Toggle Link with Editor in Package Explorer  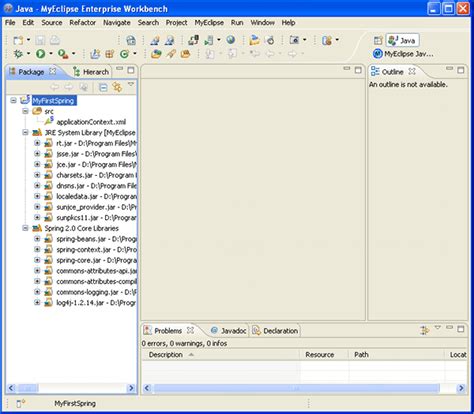click(117, 87)
